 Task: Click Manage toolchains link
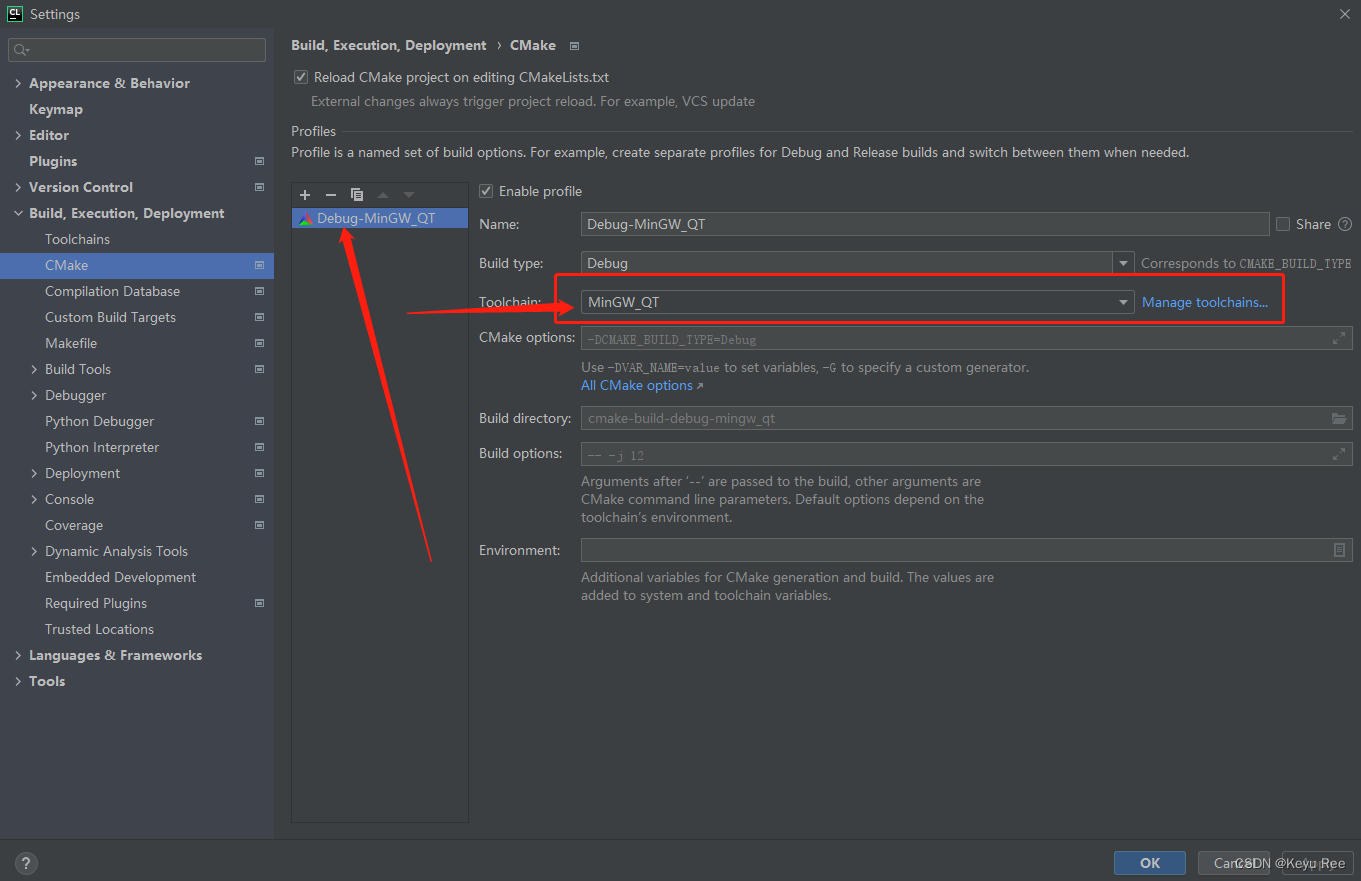click(x=1204, y=302)
